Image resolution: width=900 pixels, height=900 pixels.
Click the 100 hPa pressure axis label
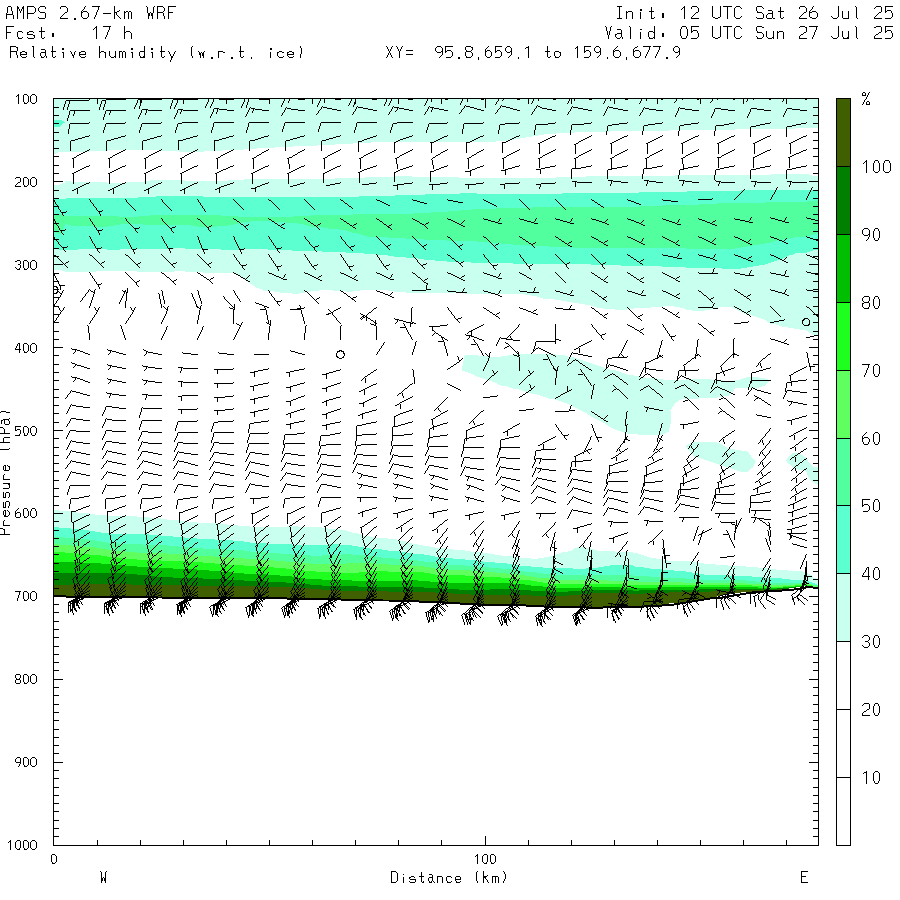pyautogui.click(x=26, y=99)
